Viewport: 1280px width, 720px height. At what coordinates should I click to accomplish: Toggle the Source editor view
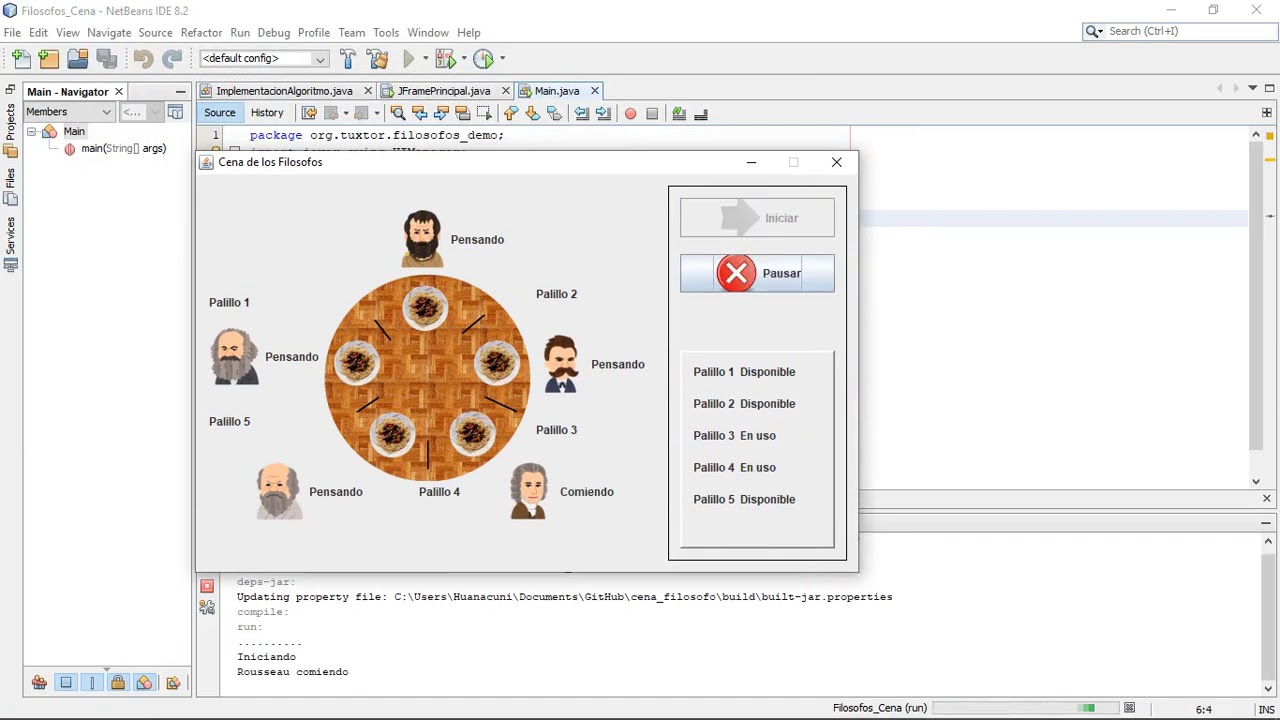220,113
